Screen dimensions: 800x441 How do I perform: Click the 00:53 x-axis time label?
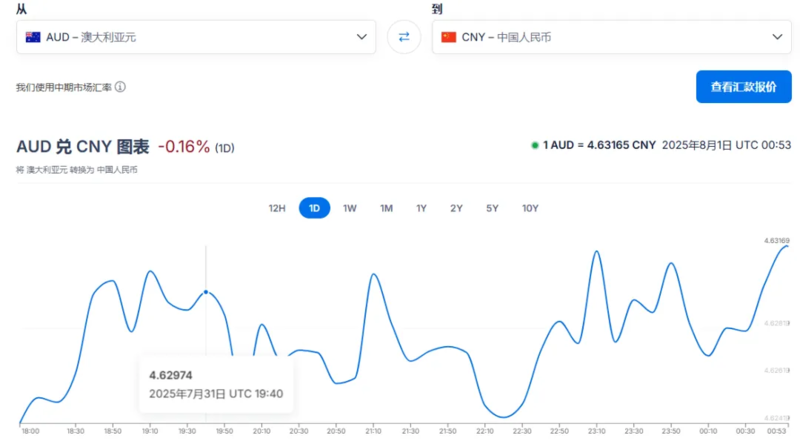(x=776, y=431)
